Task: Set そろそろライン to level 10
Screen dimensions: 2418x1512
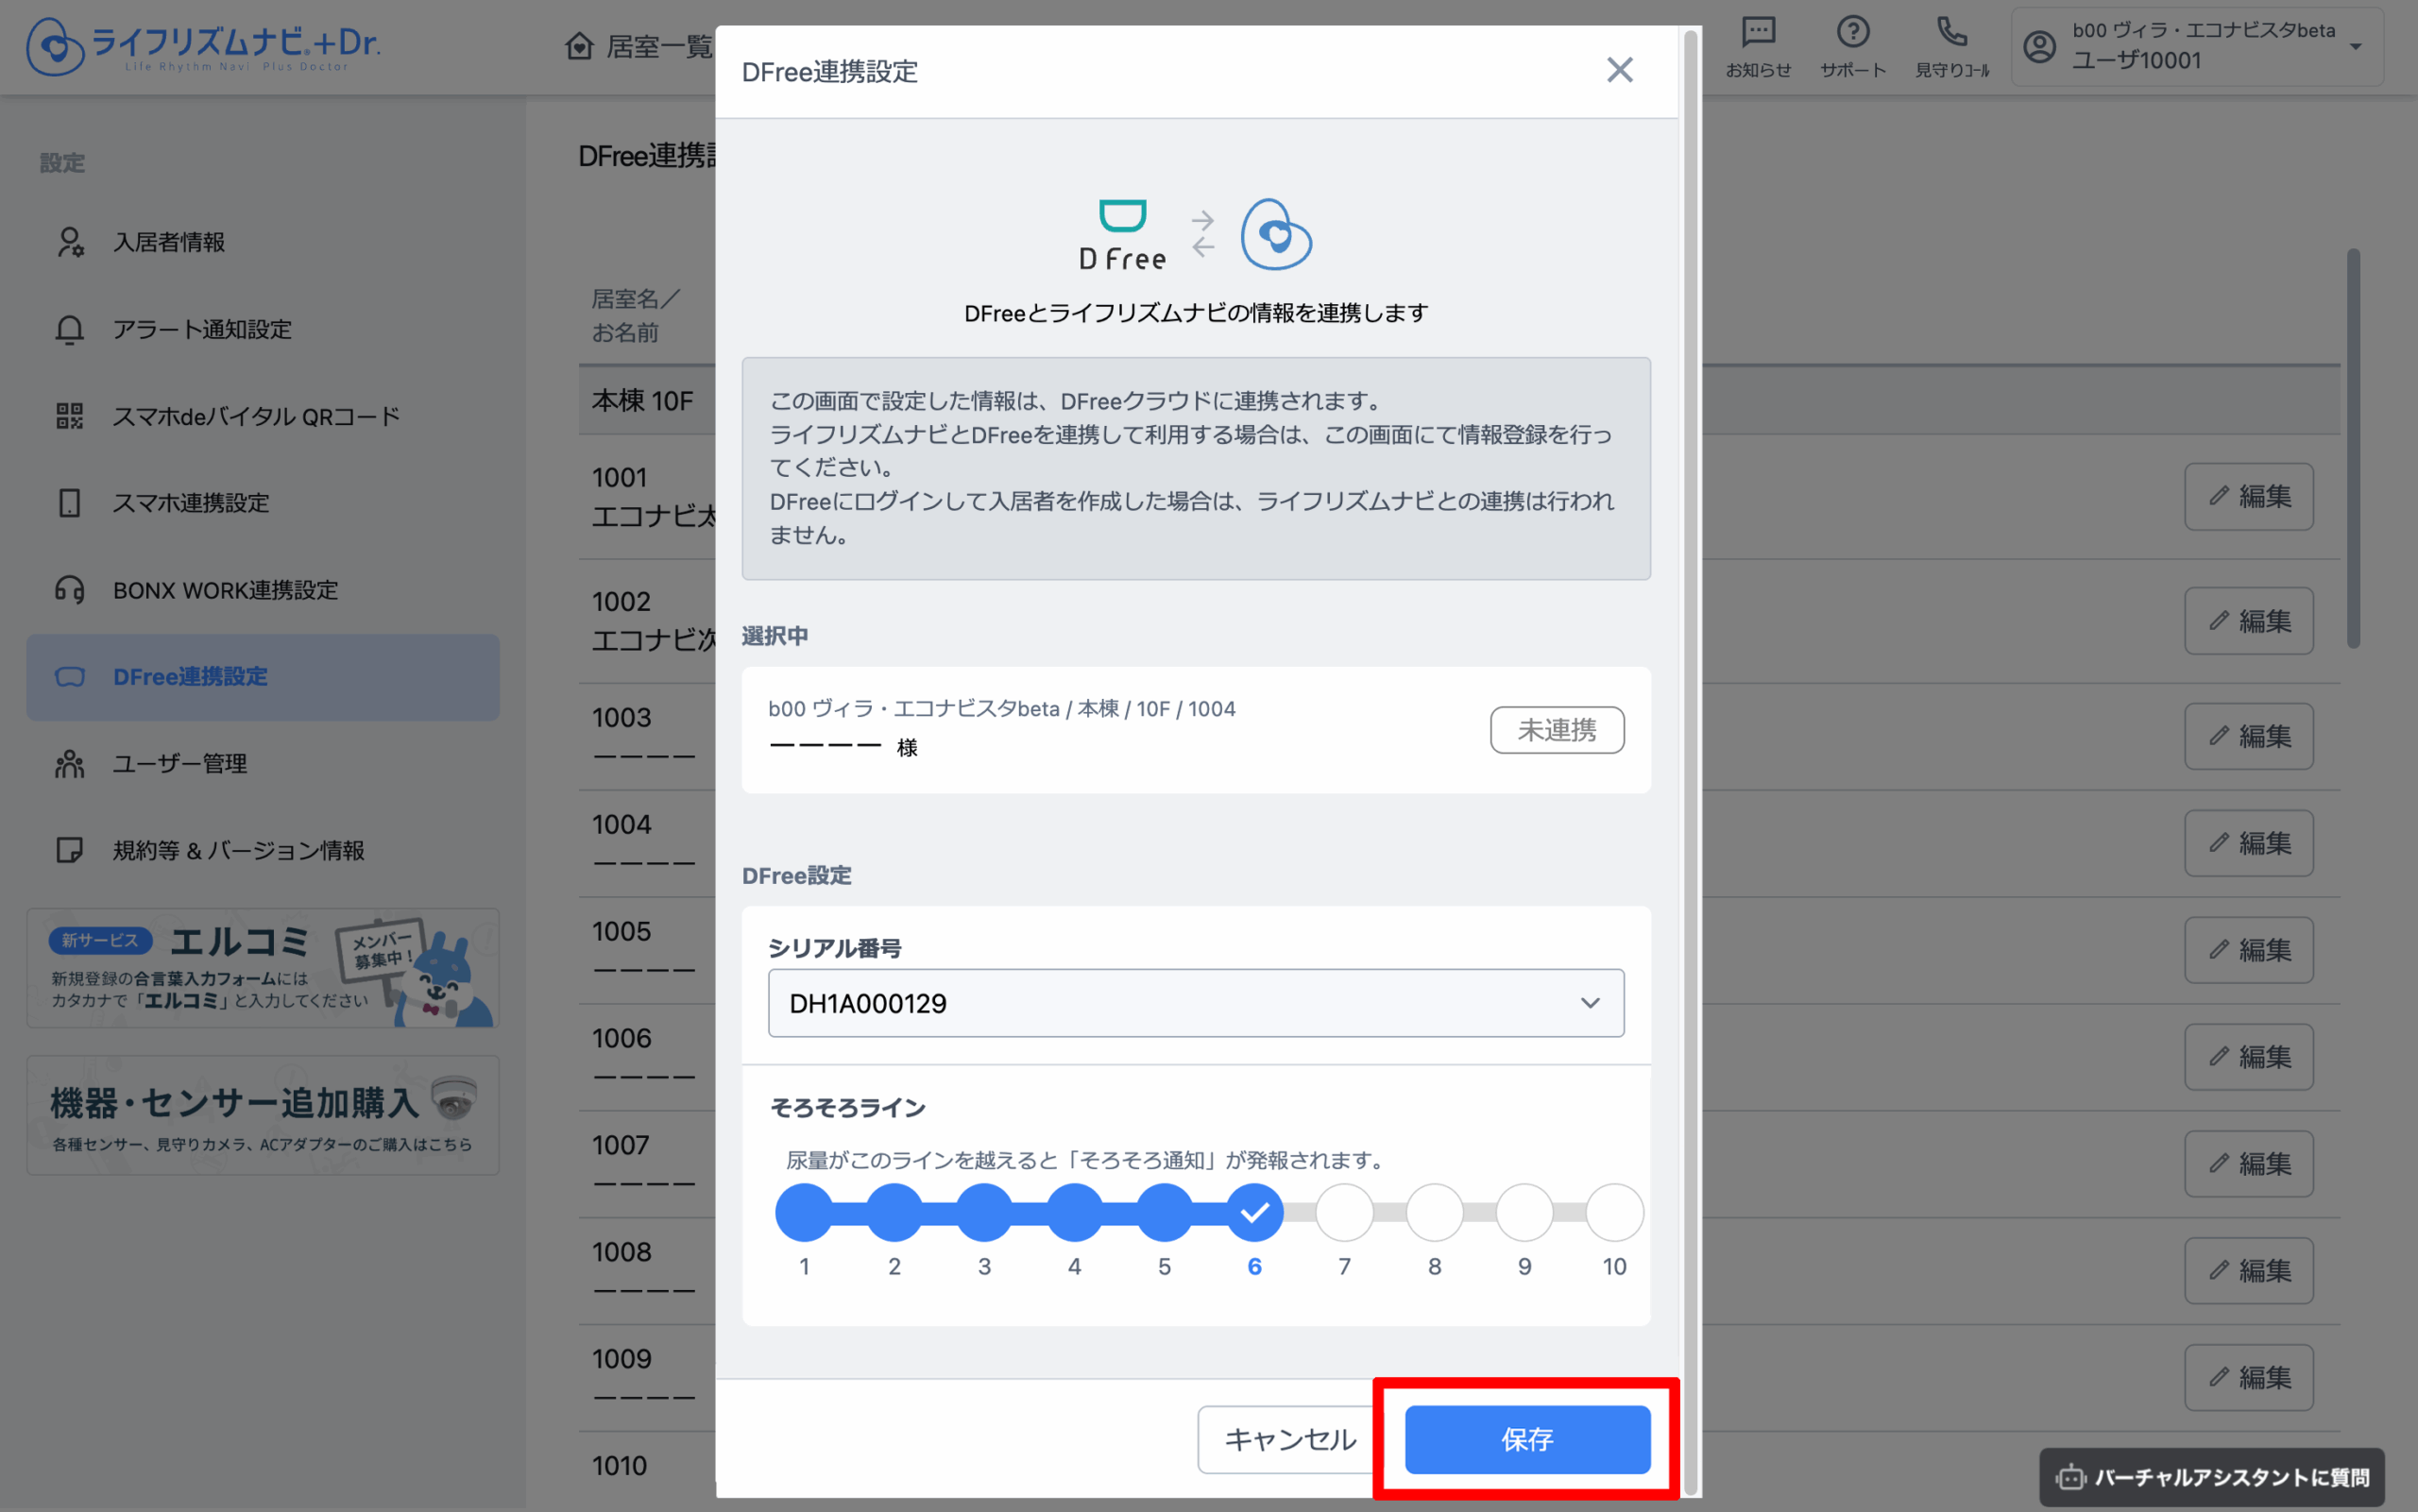Action: point(1614,1212)
